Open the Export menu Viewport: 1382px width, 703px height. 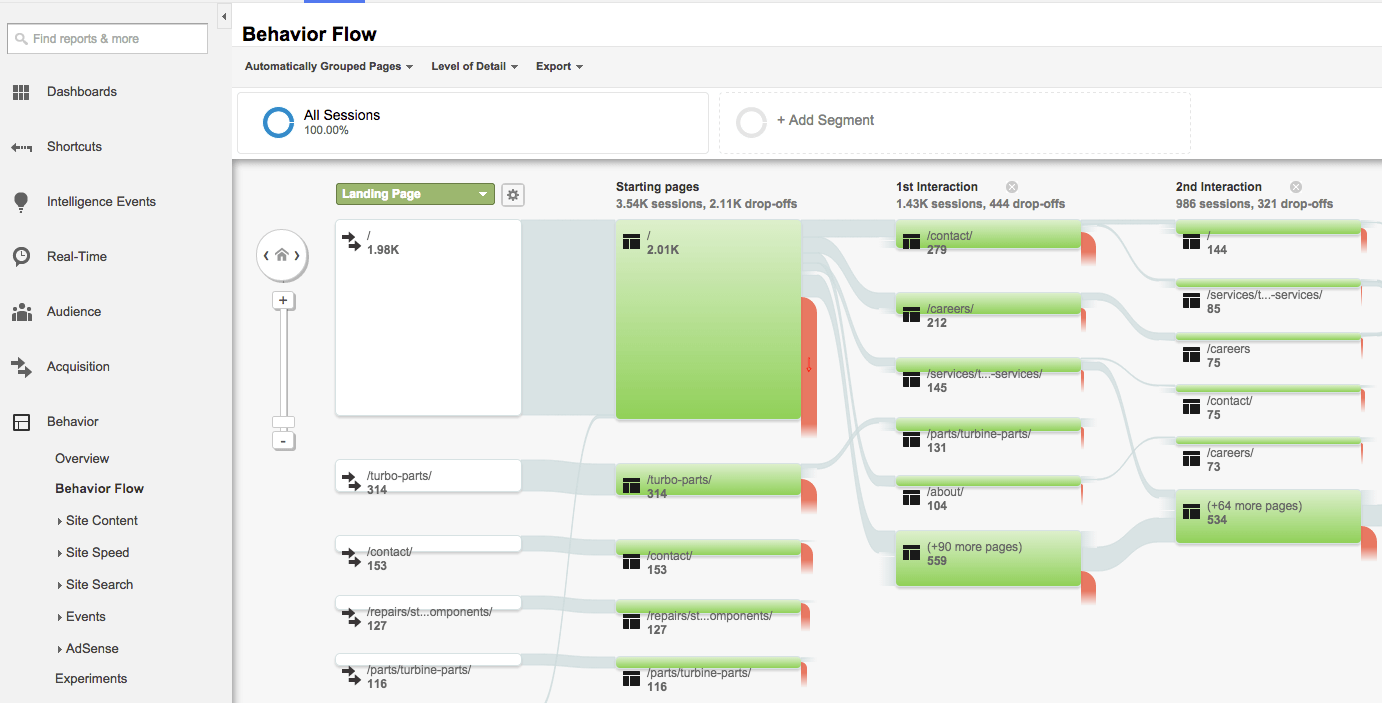(x=559, y=66)
